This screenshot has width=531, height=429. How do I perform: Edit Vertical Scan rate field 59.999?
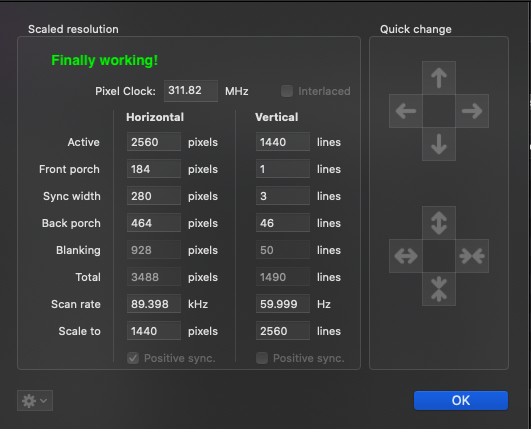[x=283, y=304]
